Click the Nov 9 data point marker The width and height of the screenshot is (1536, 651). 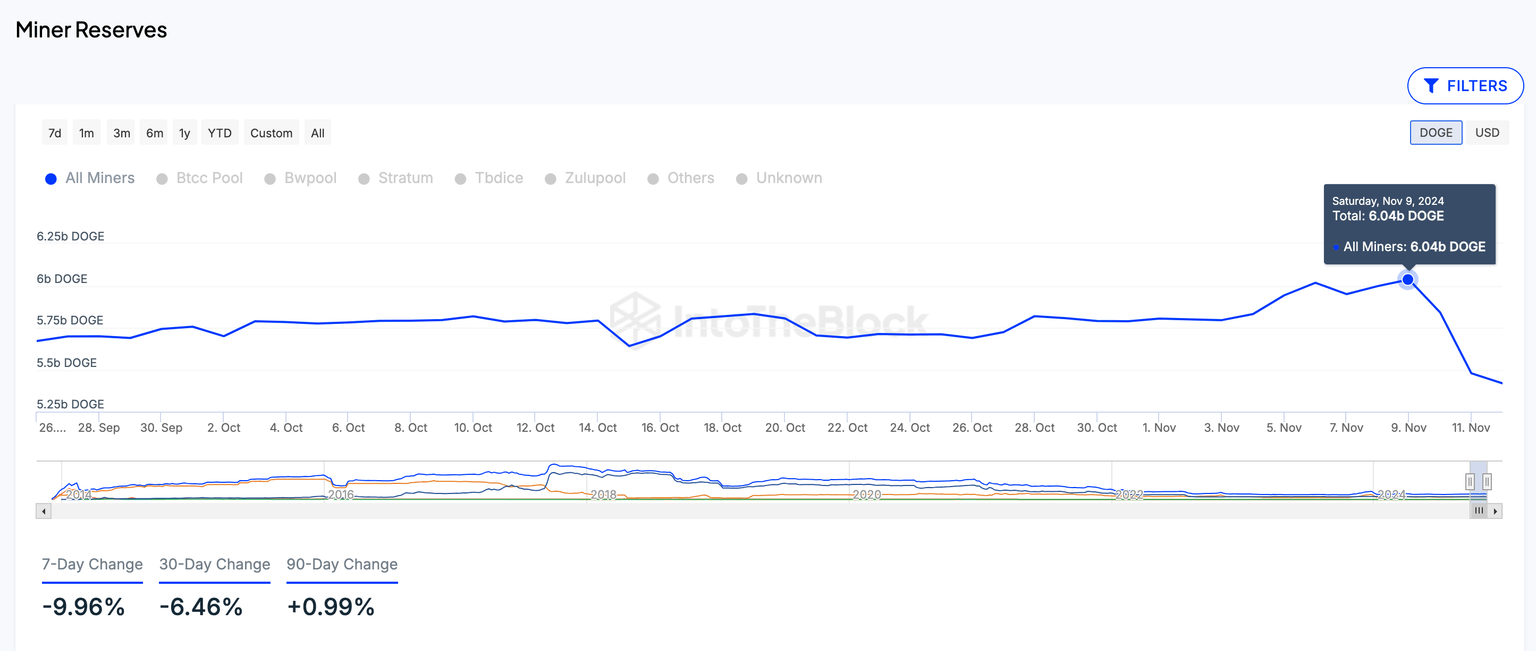click(x=1408, y=279)
